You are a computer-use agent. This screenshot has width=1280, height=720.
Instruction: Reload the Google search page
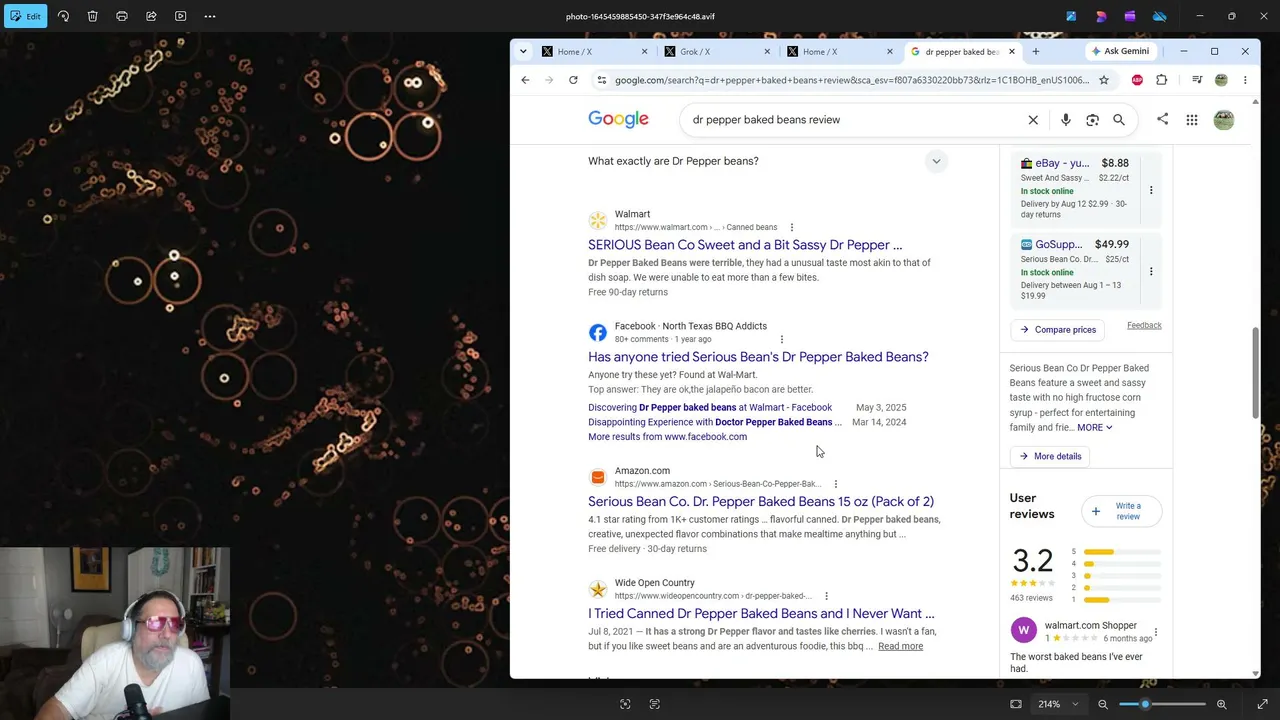pyautogui.click(x=573, y=80)
